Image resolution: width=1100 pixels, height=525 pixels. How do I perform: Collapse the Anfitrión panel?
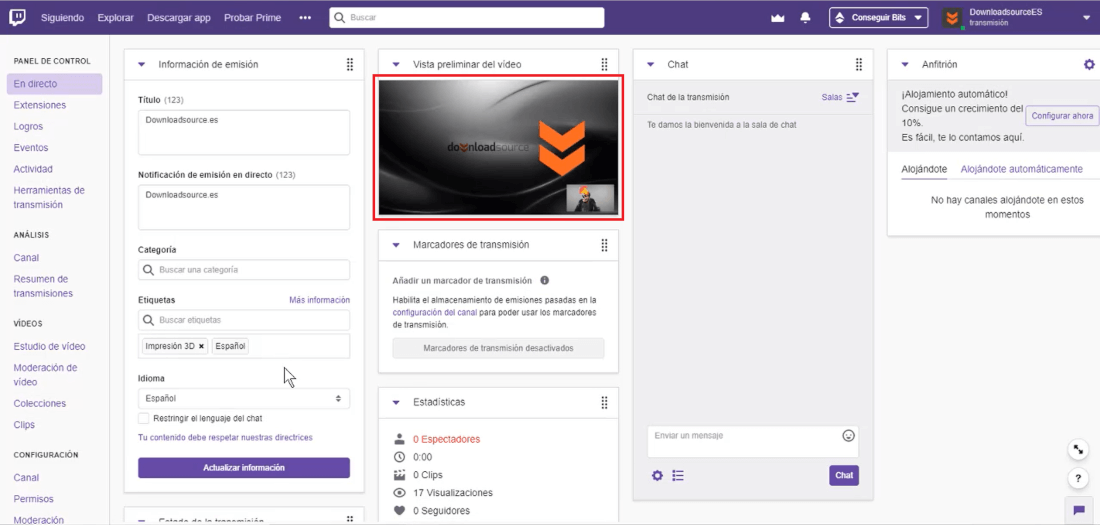click(905, 65)
